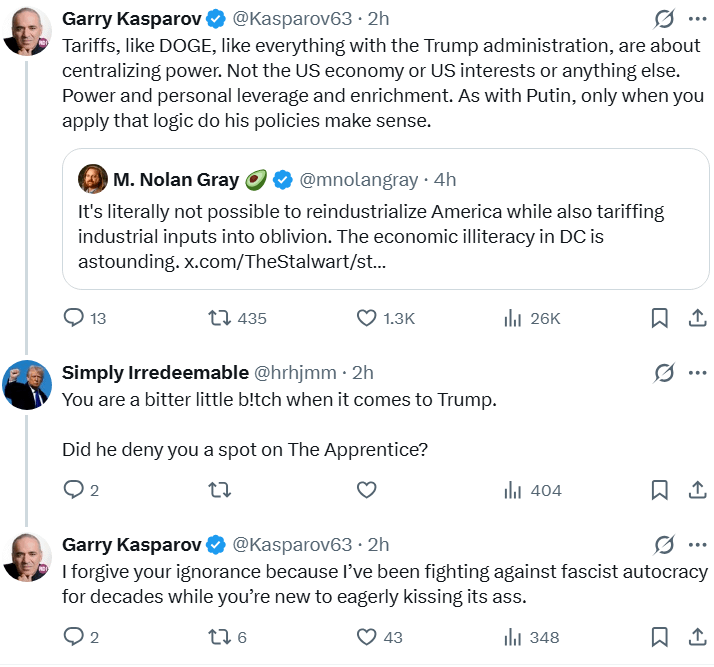
Task: Open M. Nolan Gray's quoted tweet avatar
Action: point(93,180)
